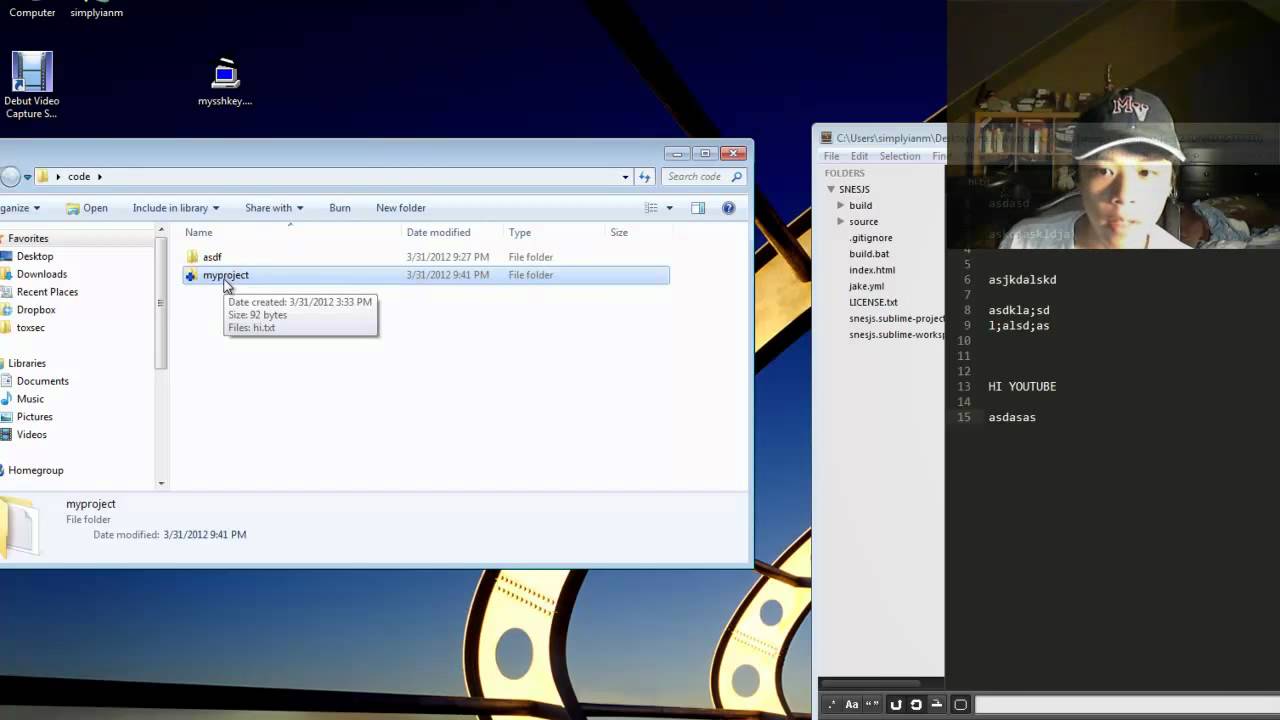Open the Include in library dropdown
The height and width of the screenshot is (720, 1280).
[176, 208]
